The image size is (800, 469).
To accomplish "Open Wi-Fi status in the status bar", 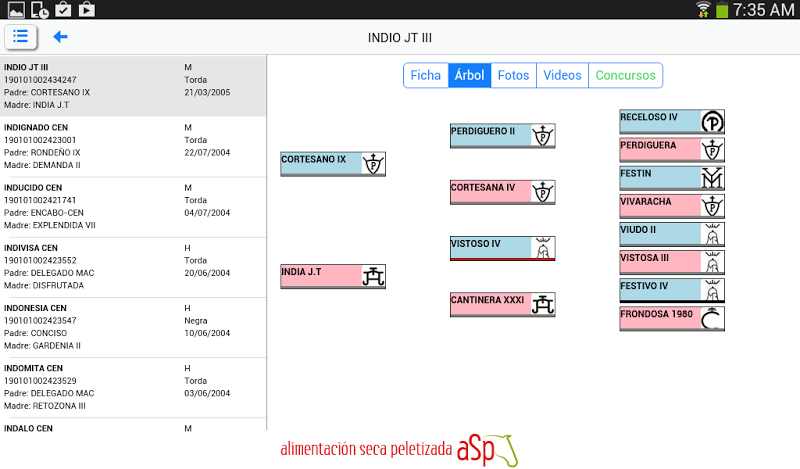I will 704,10.
